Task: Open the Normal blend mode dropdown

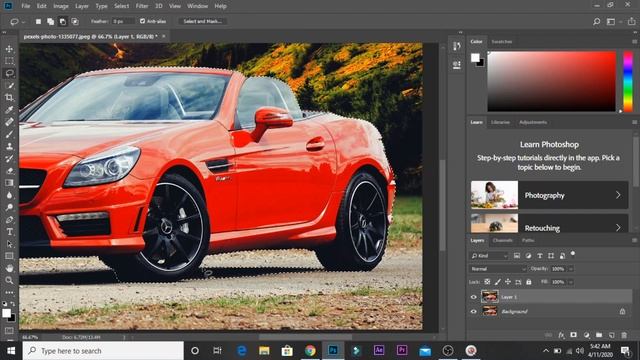Action: pyautogui.click(x=498, y=269)
